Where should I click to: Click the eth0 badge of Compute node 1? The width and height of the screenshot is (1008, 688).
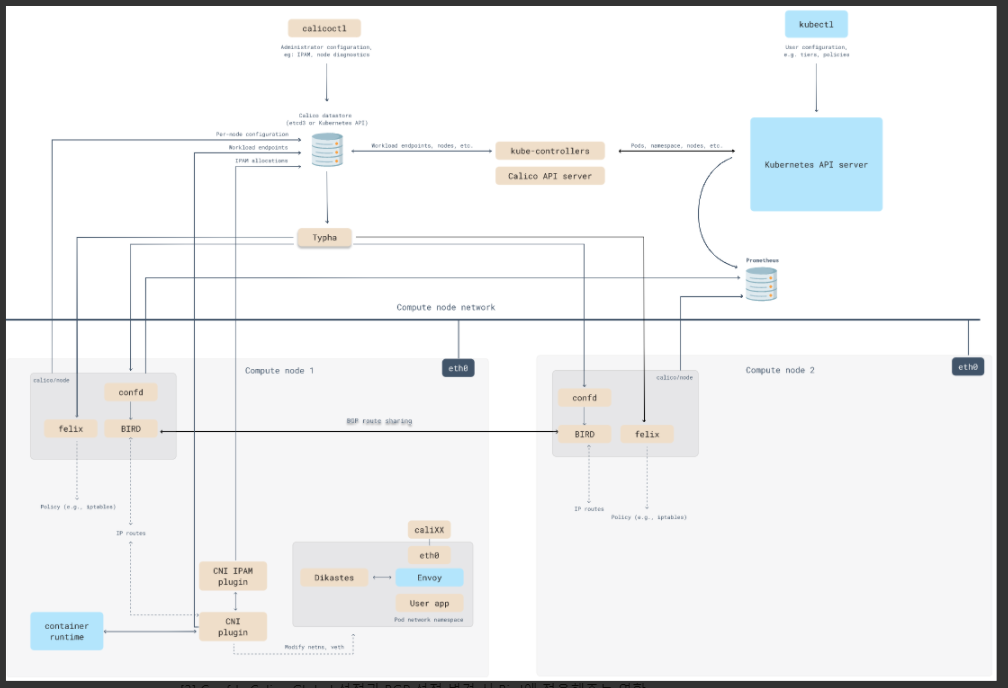pyautogui.click(x=458, y=368)
